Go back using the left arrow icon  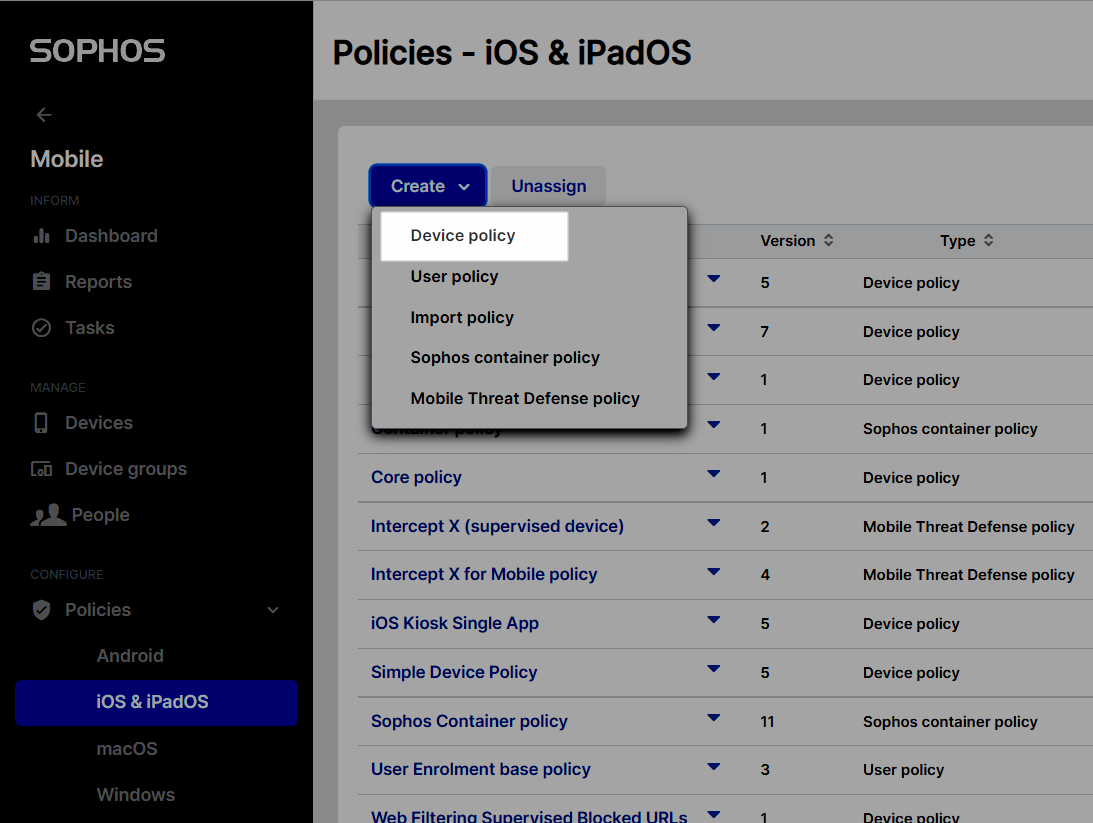[44, 115]
